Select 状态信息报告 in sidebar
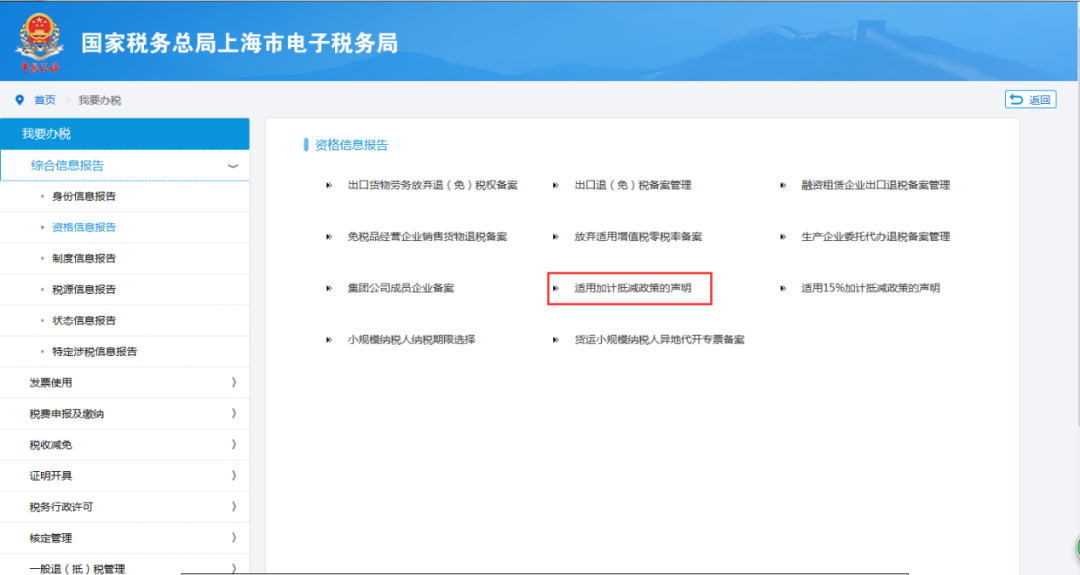 pyautogui.click(x=84, y=320)
